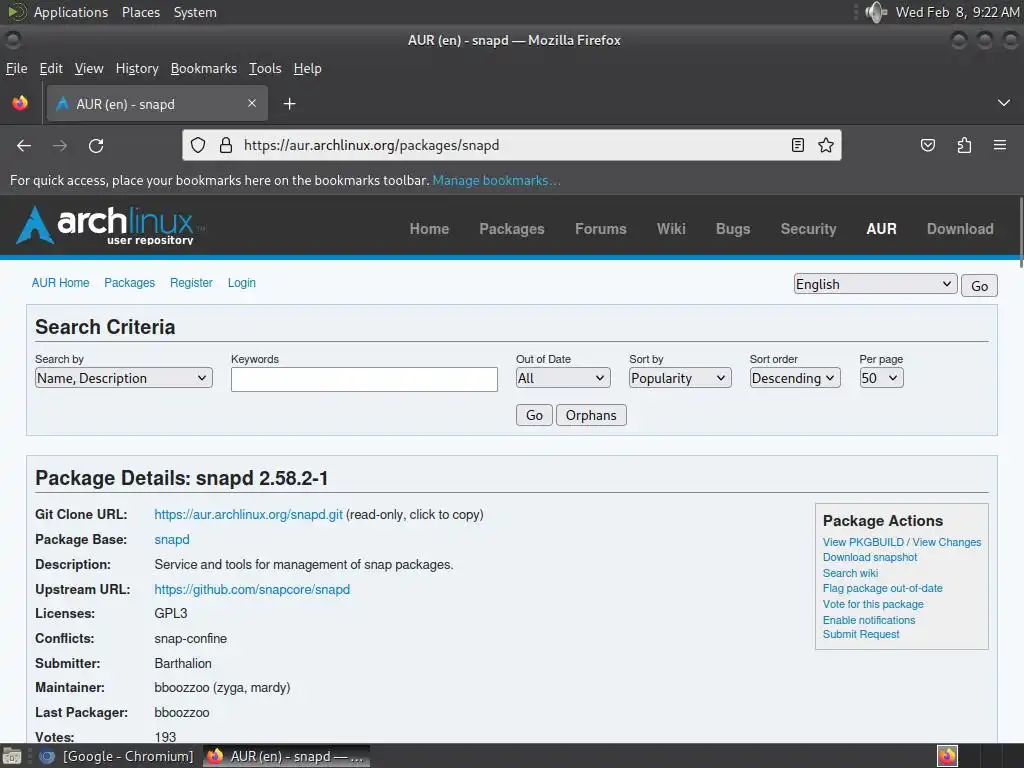Click the URL address bar text
Screen dimensions: 1024x768
click(372, 145)
